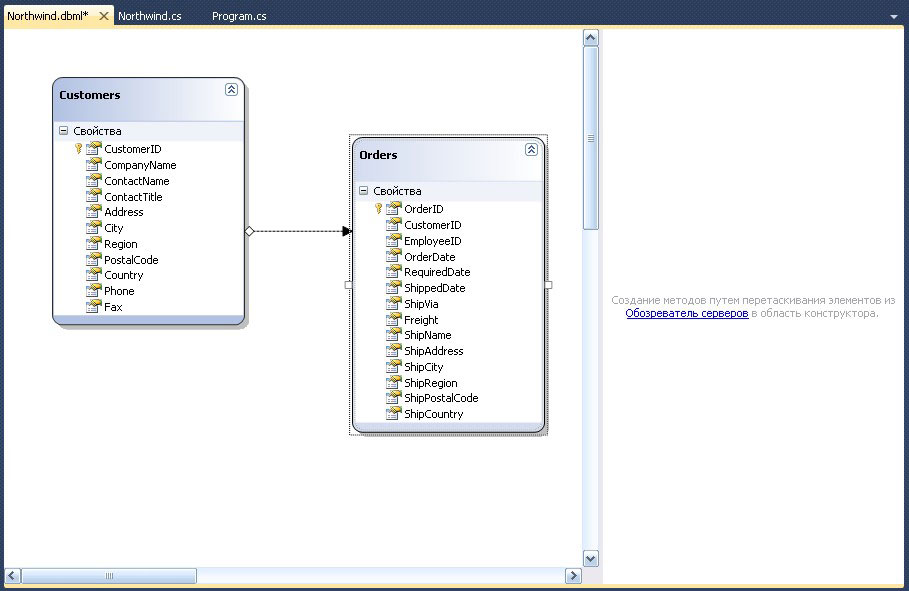Click the vertical scrollbar down arrow

[591, 559]
